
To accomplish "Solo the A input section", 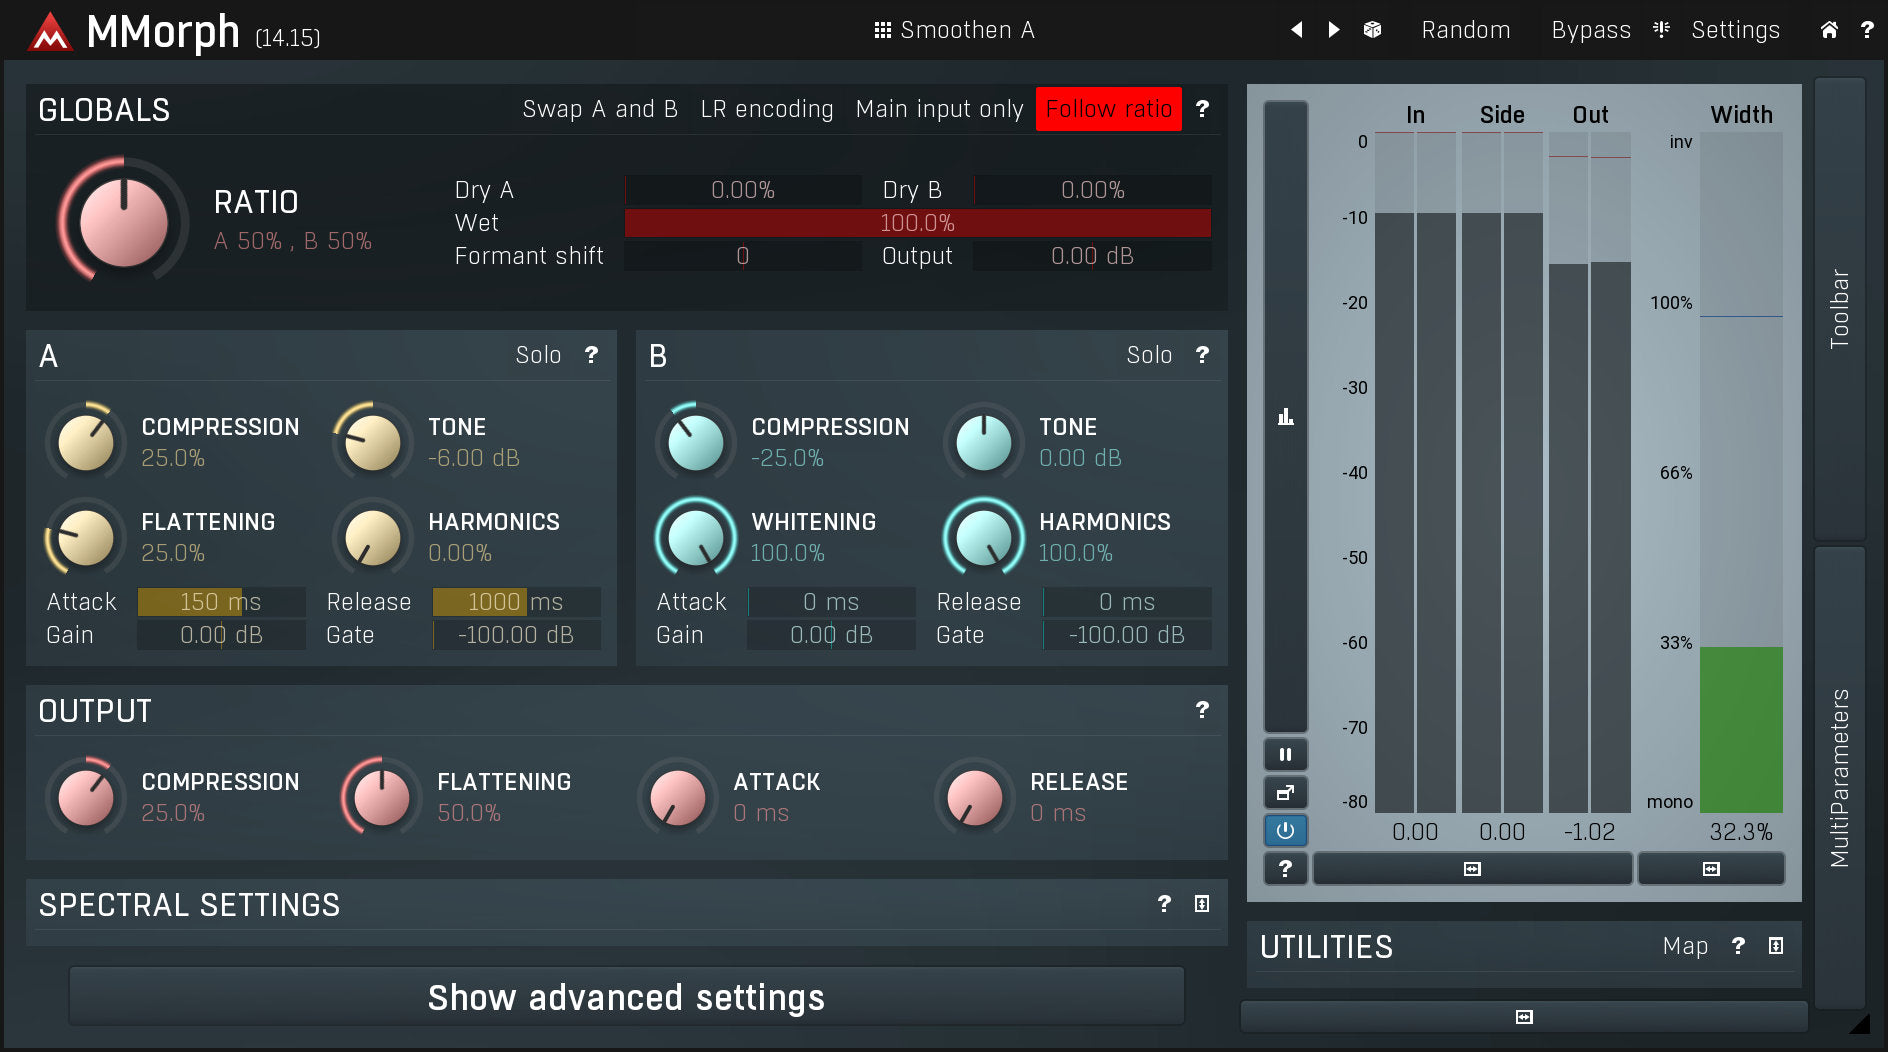I will coord(538,355).
